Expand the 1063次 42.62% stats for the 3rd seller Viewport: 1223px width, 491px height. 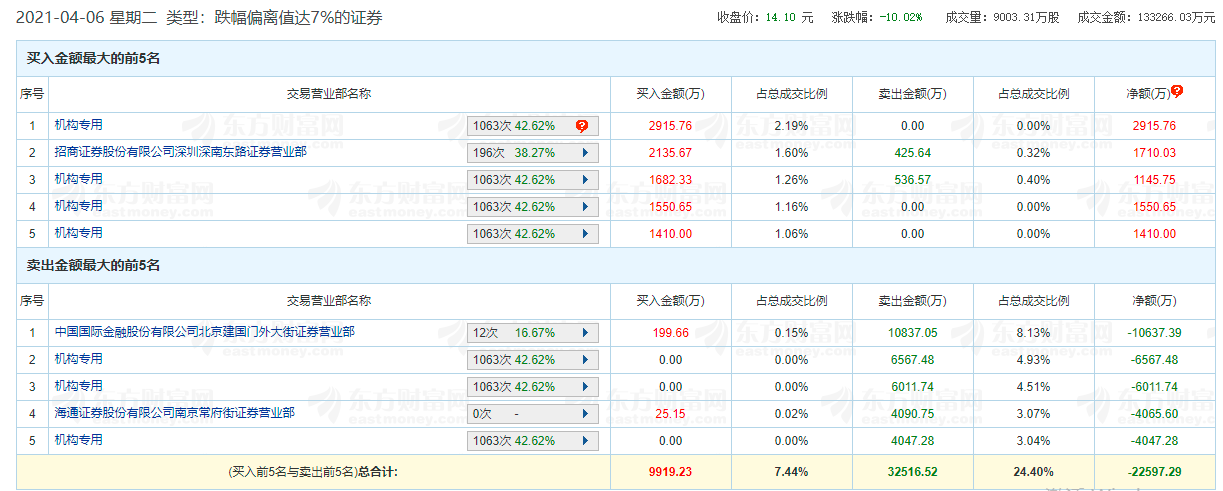click(584, 387)
